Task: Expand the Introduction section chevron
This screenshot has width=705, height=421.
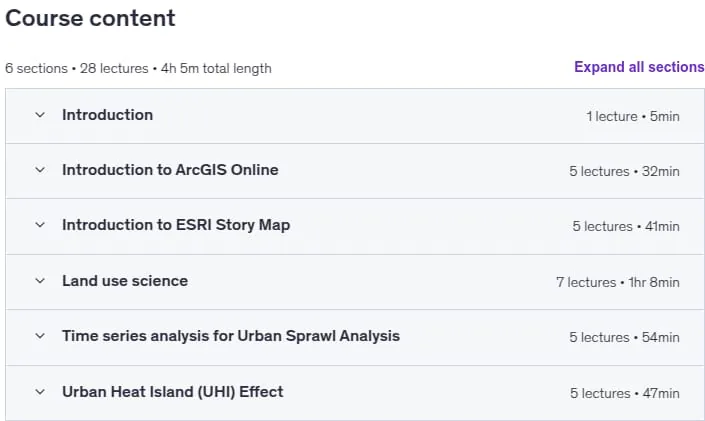Action: (40, 115)
